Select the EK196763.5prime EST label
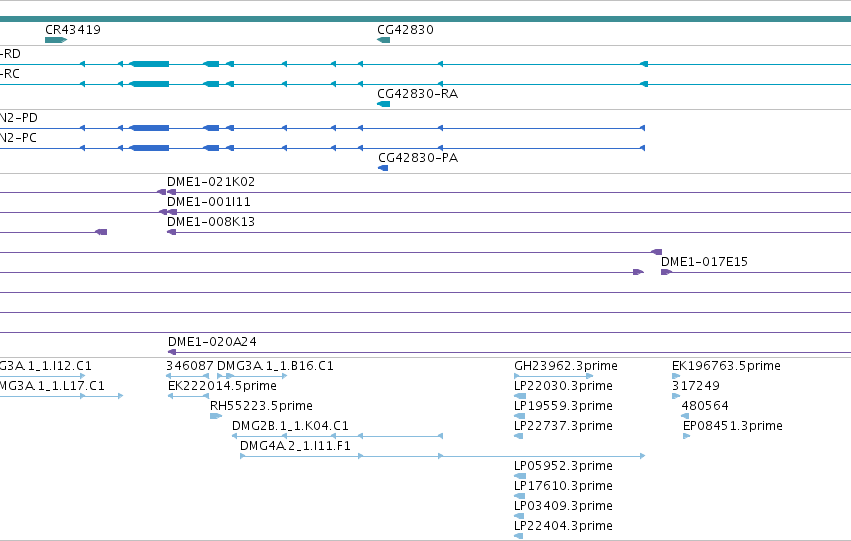 point(726,366)
